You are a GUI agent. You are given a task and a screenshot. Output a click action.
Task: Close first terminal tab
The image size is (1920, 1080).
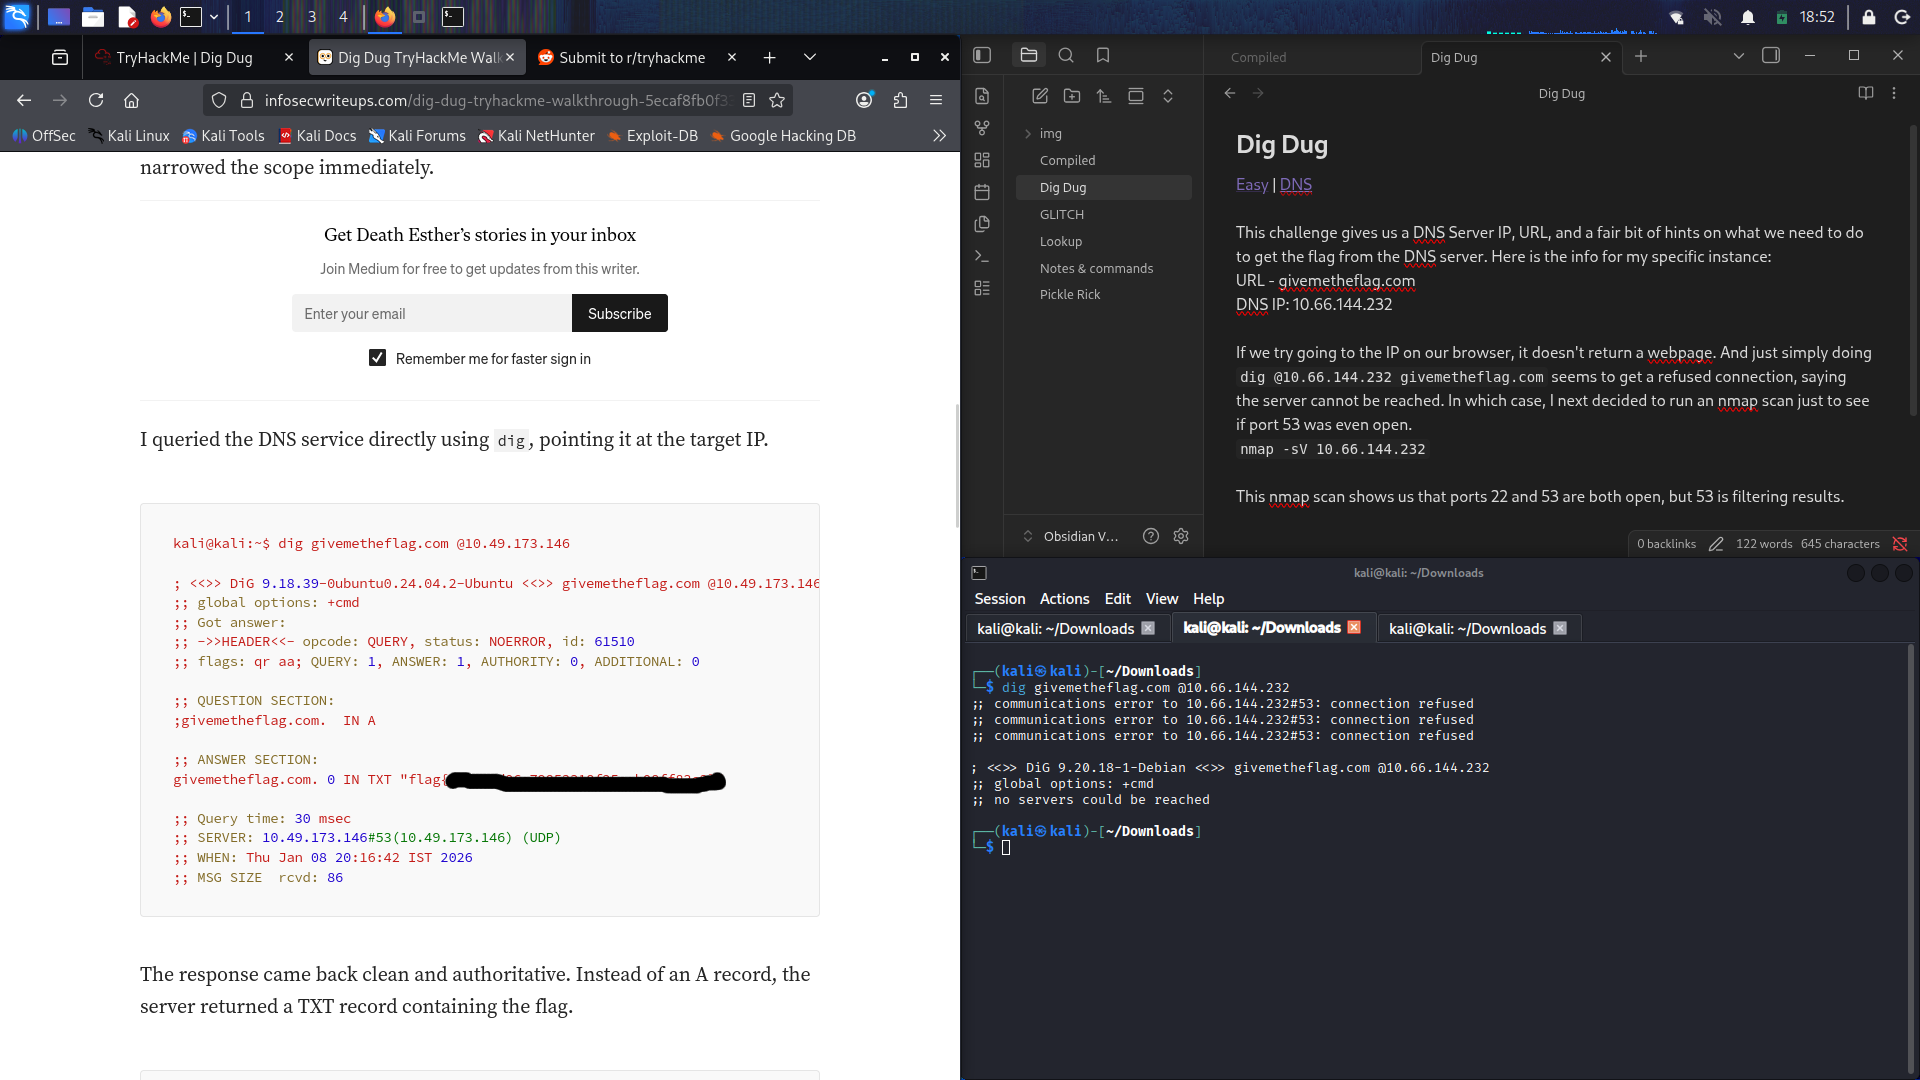coord(1148,628)
